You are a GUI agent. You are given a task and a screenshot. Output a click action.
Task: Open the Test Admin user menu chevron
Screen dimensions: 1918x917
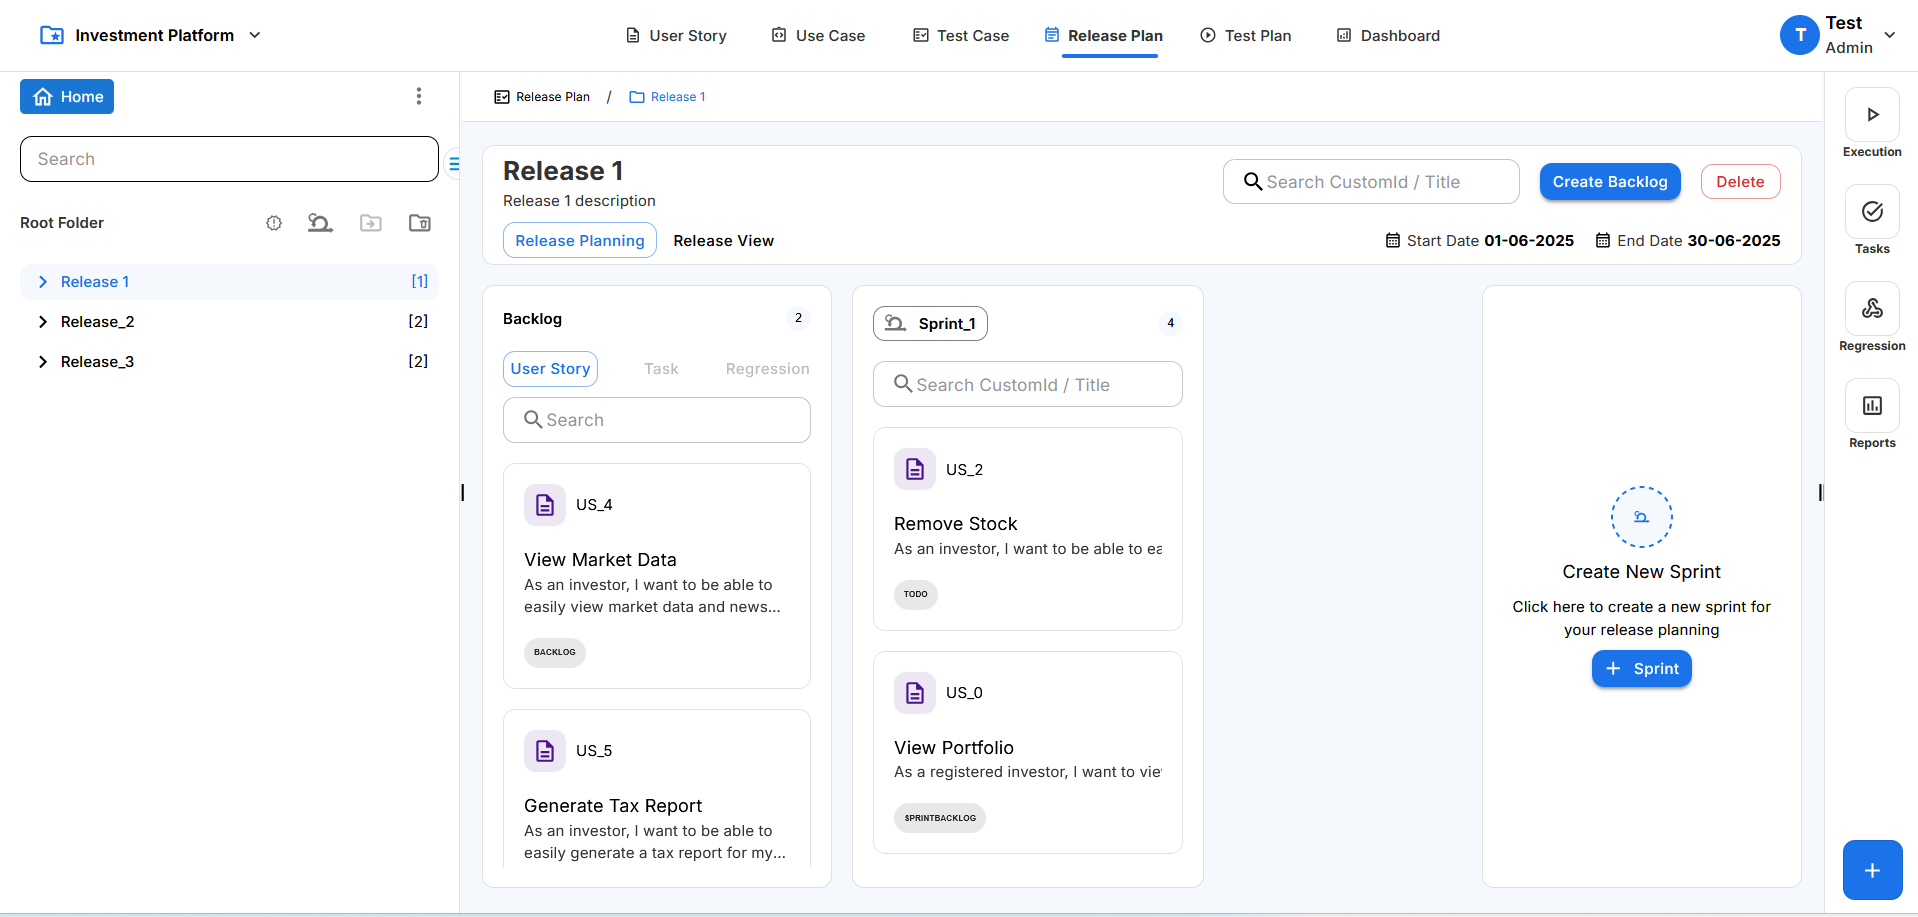coord(1890,35)
